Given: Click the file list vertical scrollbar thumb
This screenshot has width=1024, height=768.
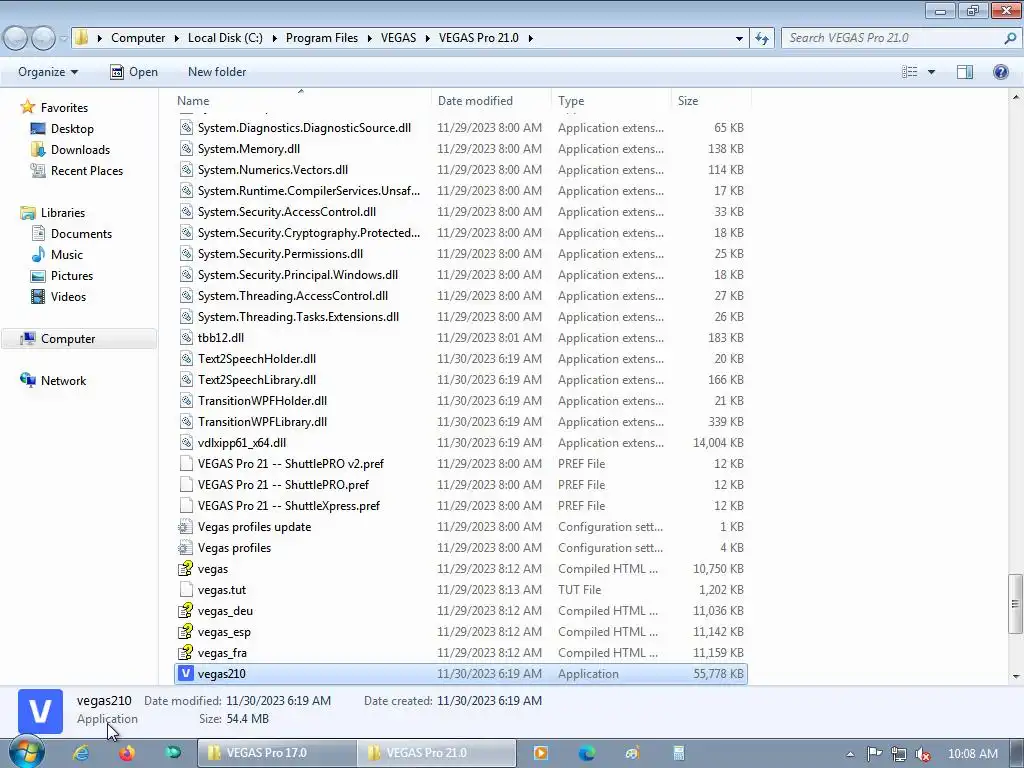Looking at the screenshot, I should [x=1015, y=603].
